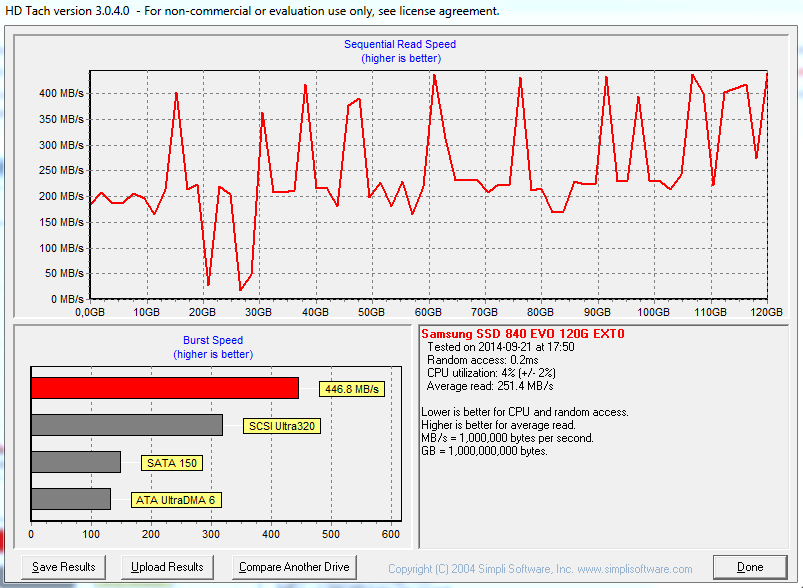Click the Sequential Read Speed chart title

(x=400, y=45)
